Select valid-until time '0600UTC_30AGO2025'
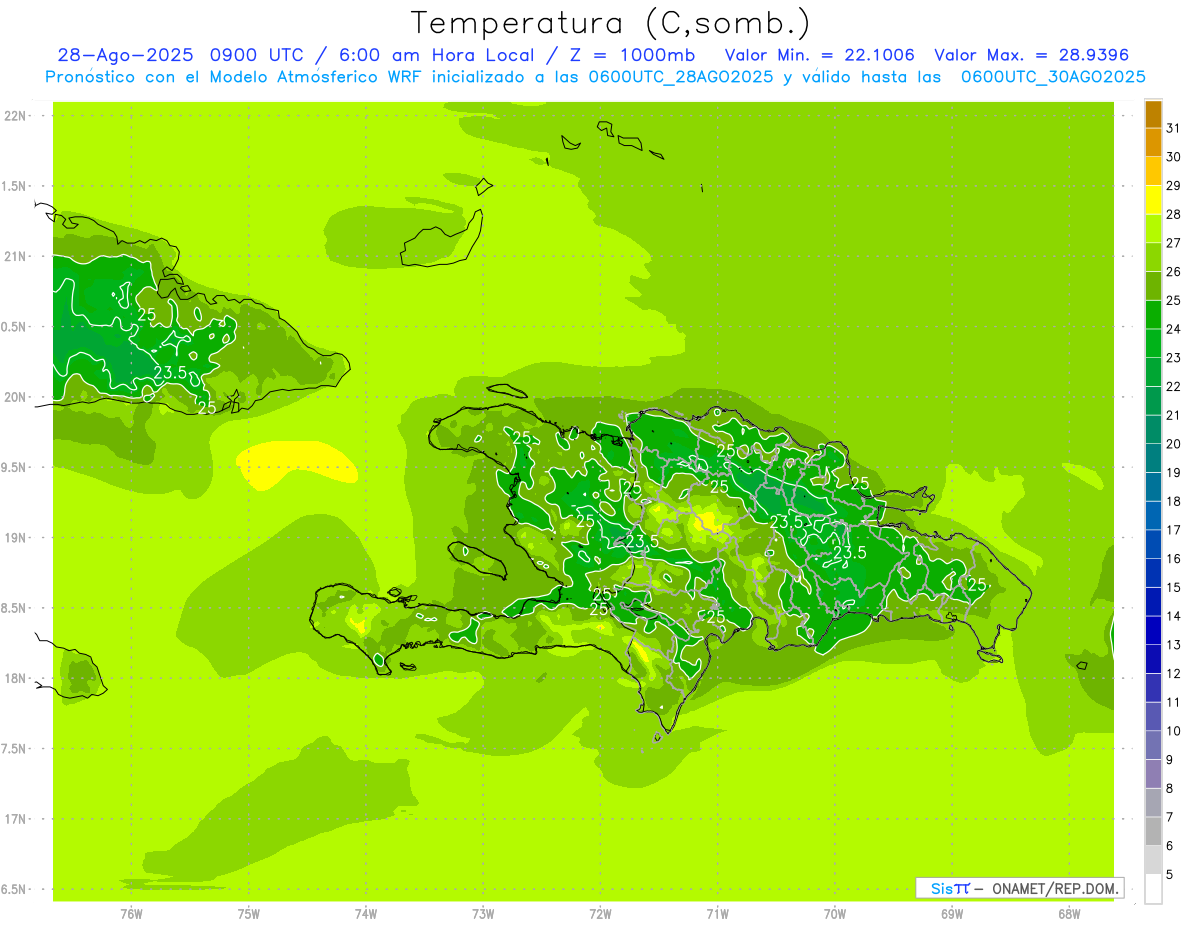 (1053, 77)
